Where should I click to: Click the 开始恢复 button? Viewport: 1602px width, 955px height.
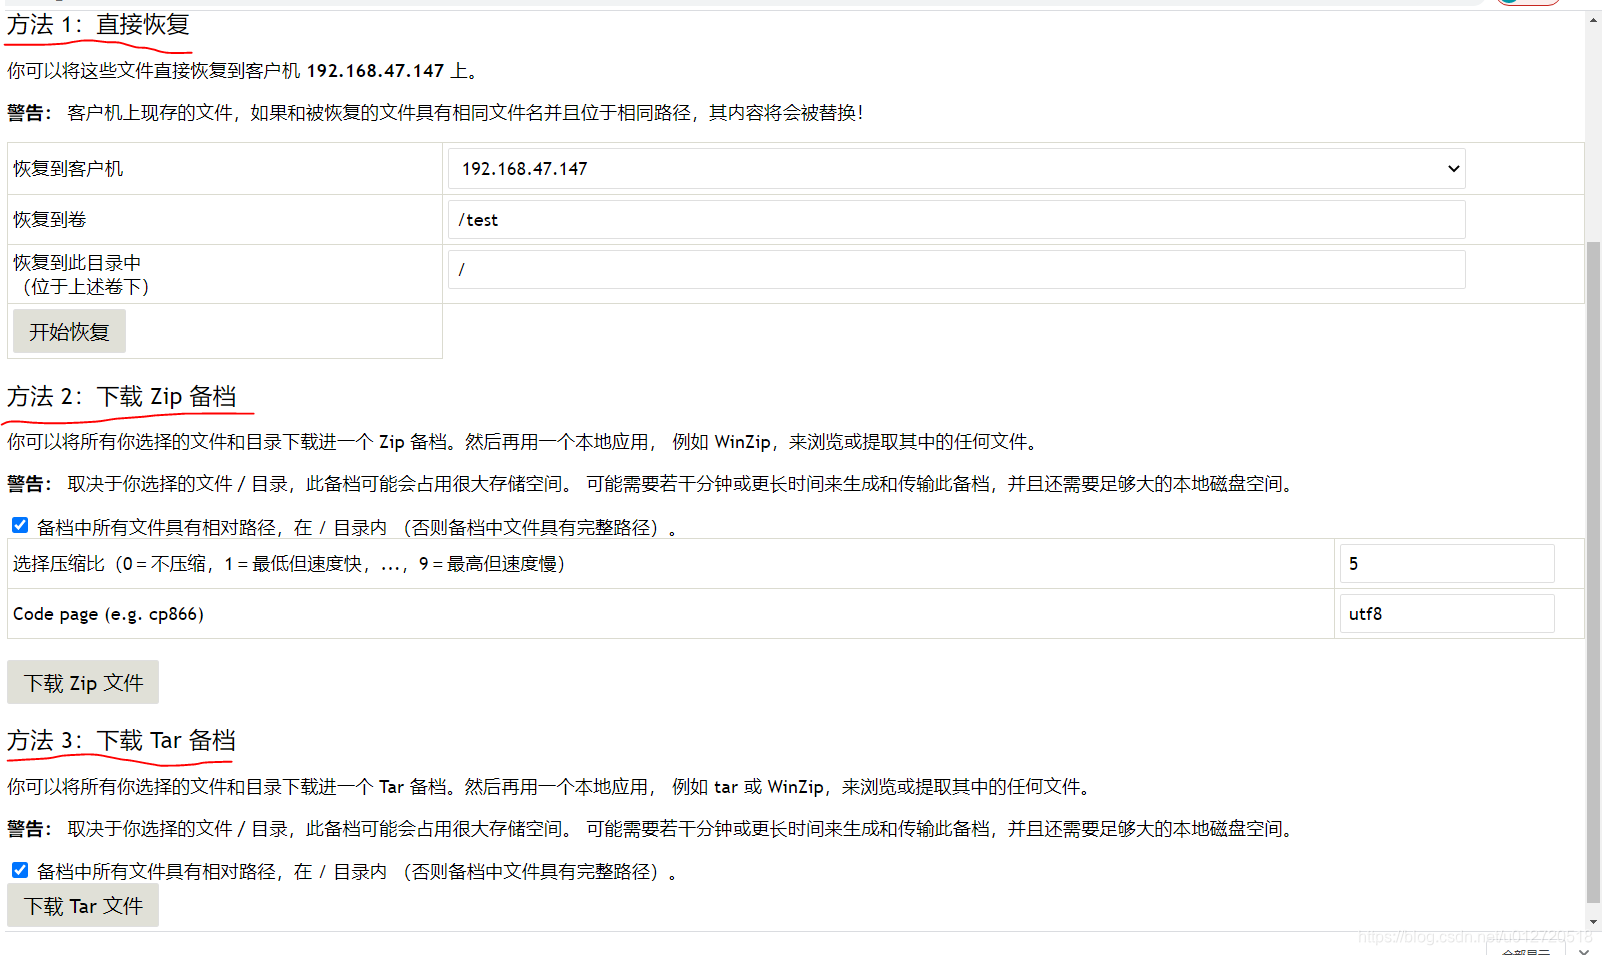point(69,332)
